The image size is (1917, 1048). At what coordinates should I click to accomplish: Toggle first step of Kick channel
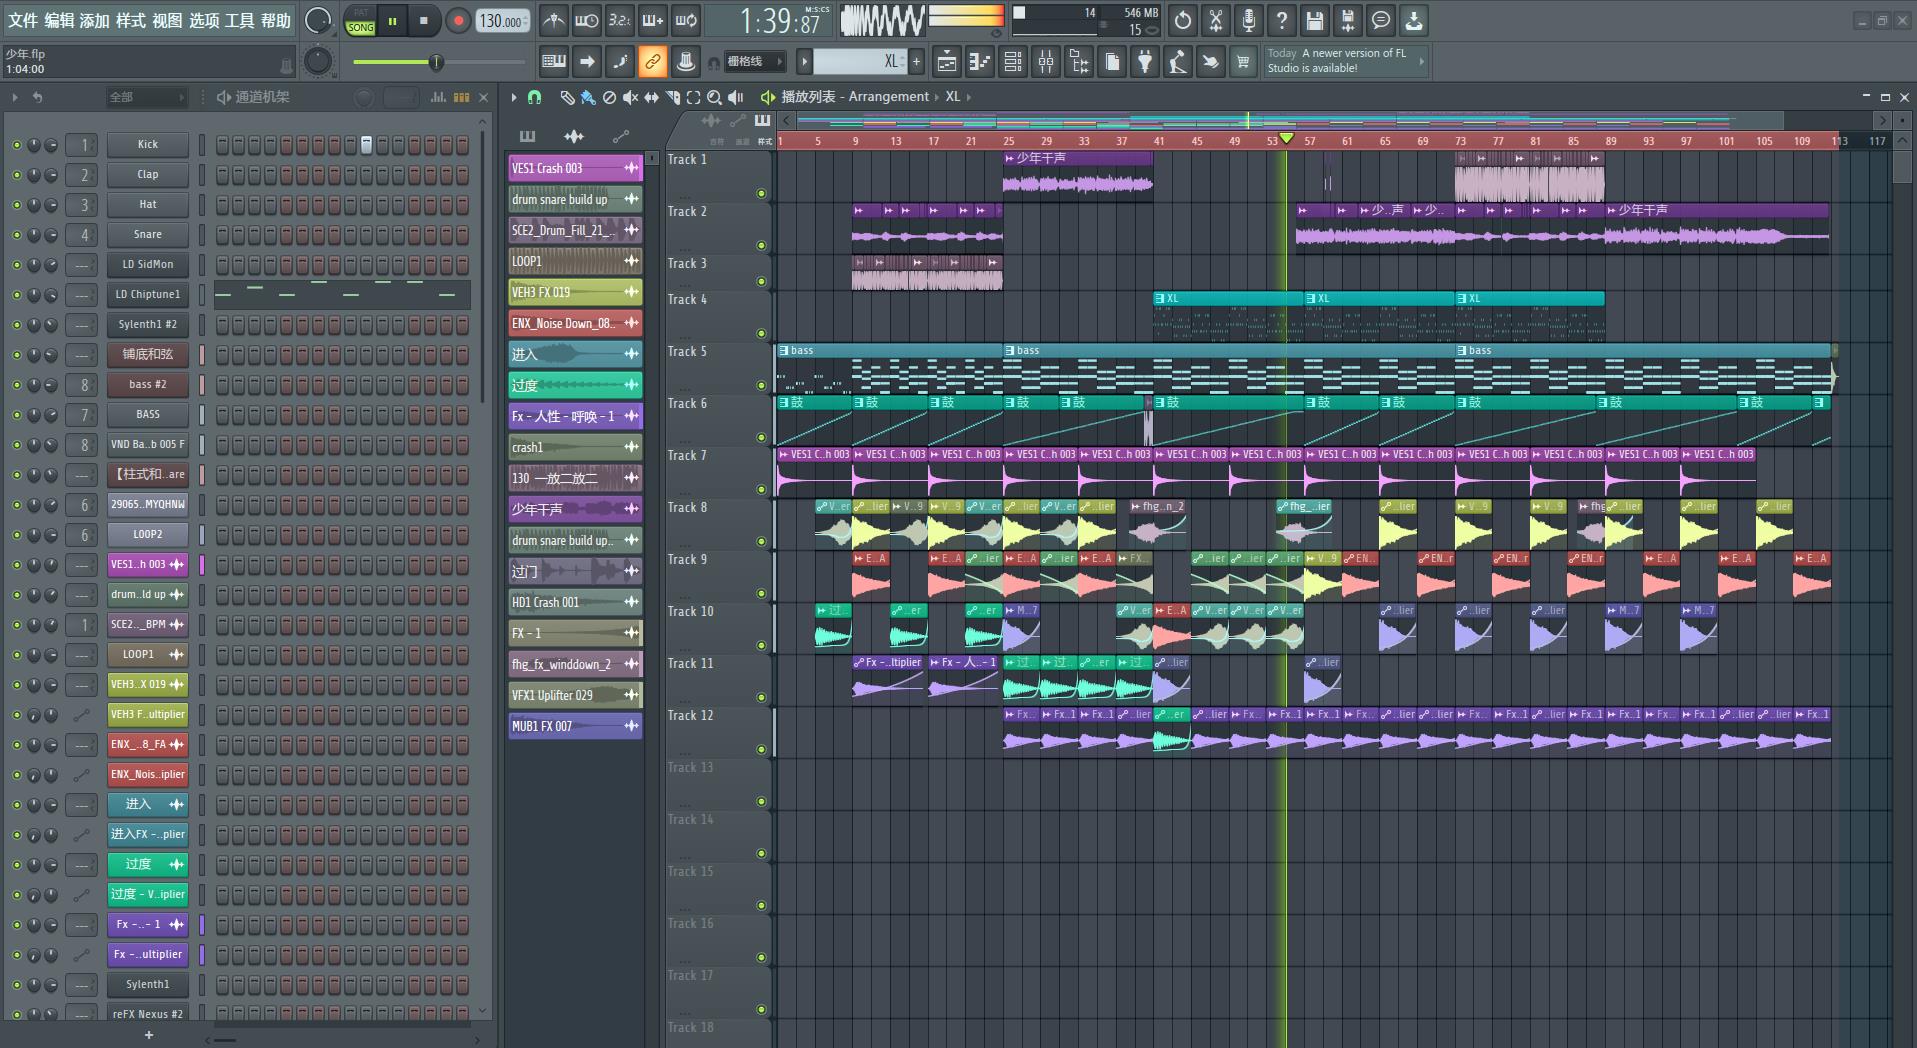(x=222, y=145)
